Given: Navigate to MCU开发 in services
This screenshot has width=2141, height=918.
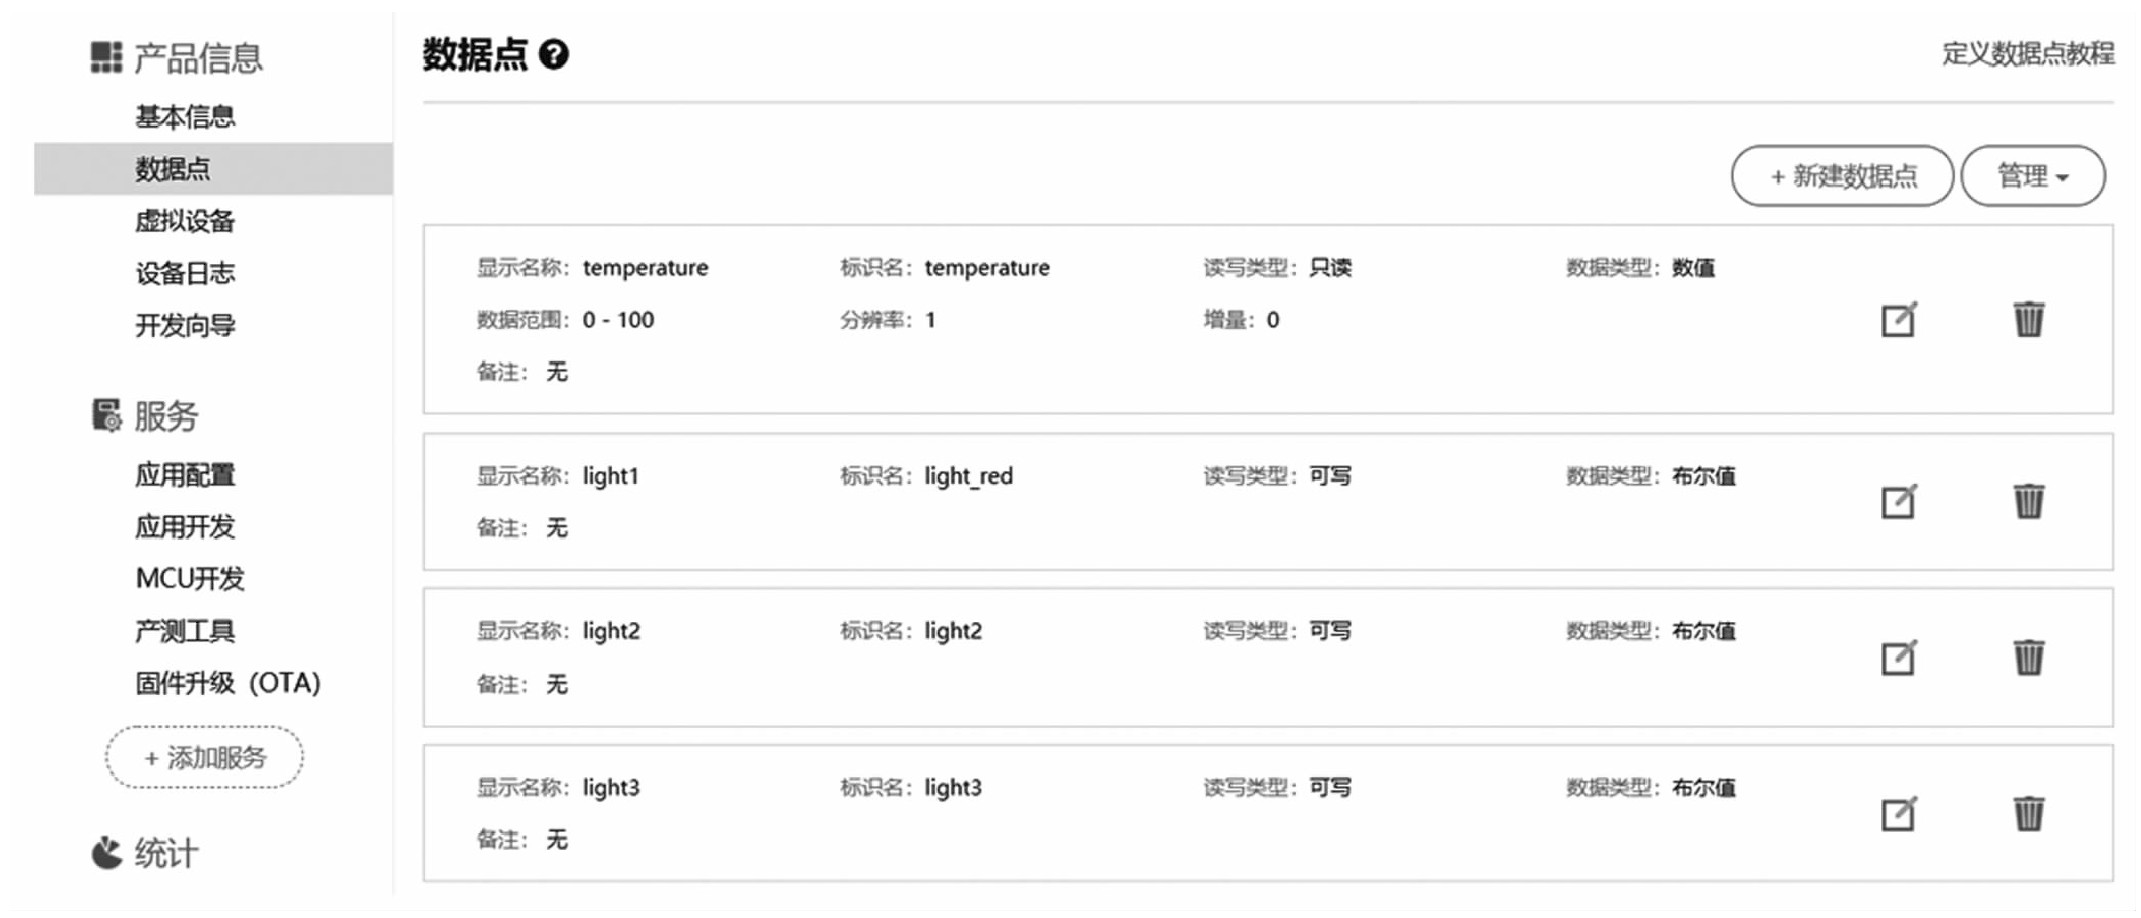Looking at the screenshot, I should (190, 578).
